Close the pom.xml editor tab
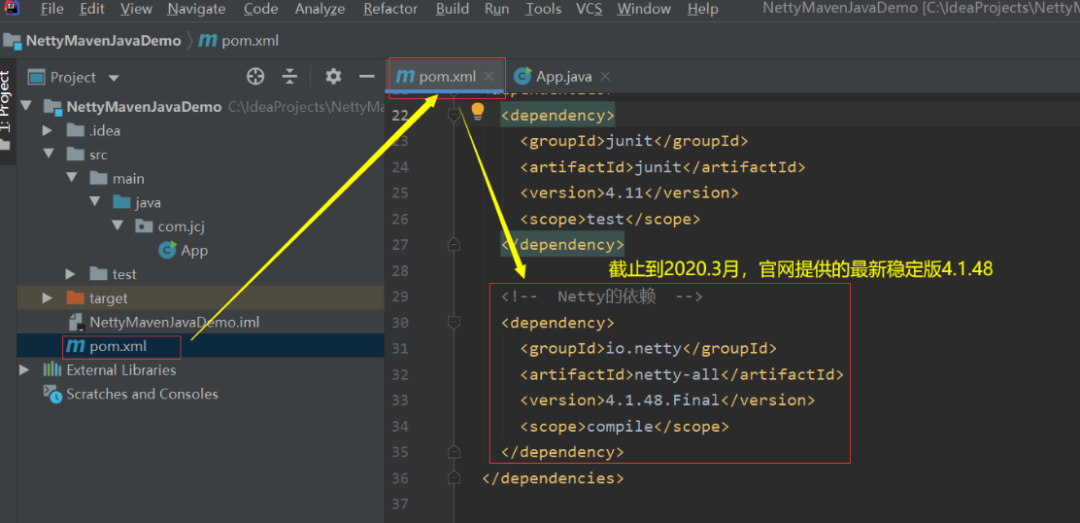This screenshot has height=523, width=1080. tap(489, 76)
